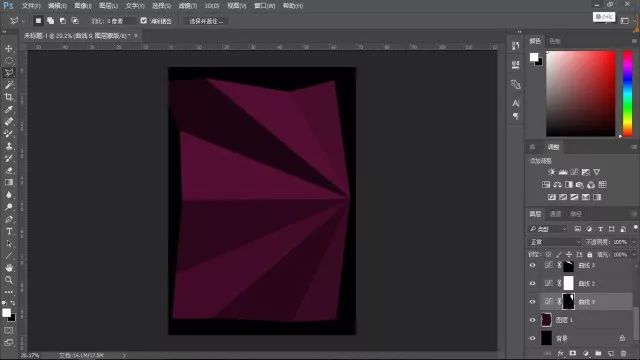Click the toolbar foreground color swatch
The image size is (640, 360).
click(6, 313)
